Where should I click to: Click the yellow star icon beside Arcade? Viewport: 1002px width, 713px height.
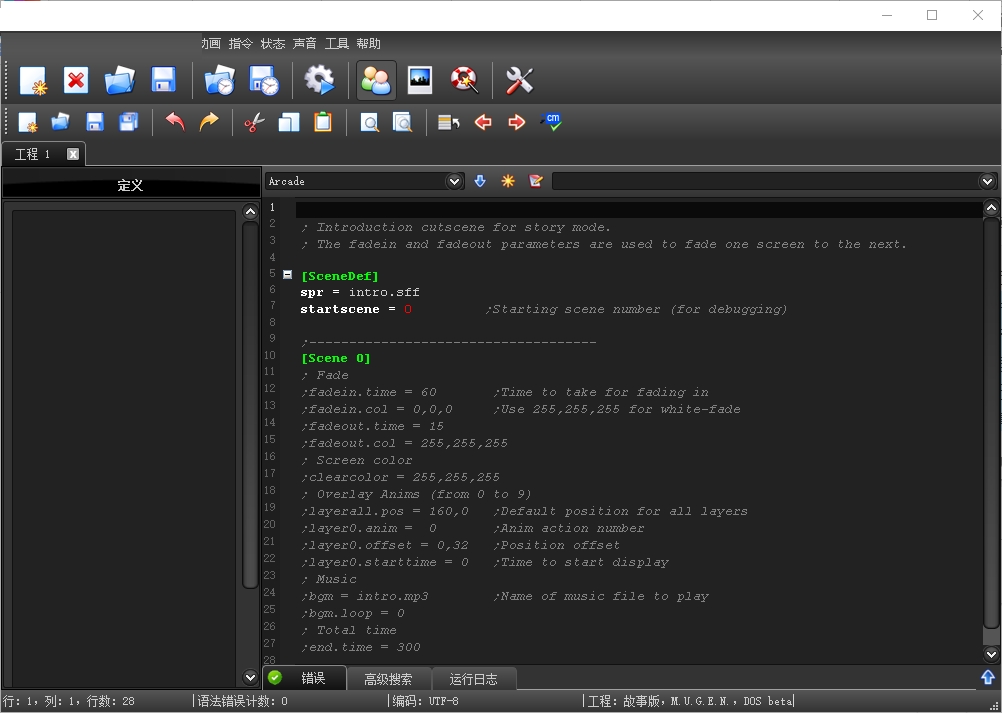(508, 181)
